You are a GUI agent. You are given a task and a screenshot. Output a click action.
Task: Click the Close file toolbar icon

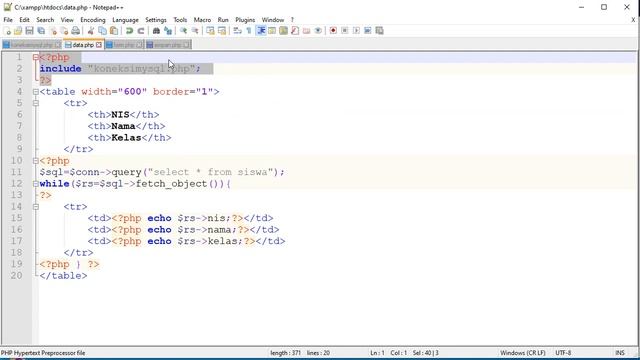pos(53,31)
